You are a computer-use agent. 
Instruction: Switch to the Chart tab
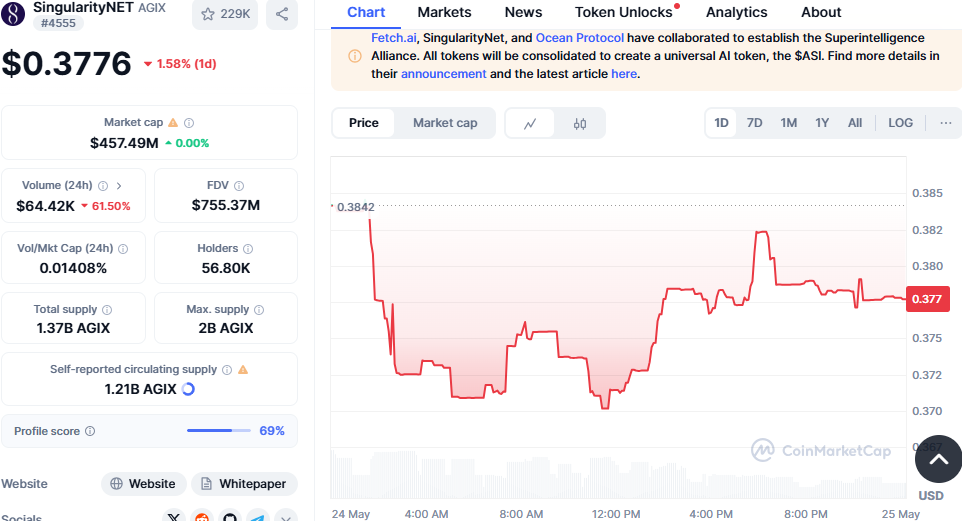(x=366, y=12)
